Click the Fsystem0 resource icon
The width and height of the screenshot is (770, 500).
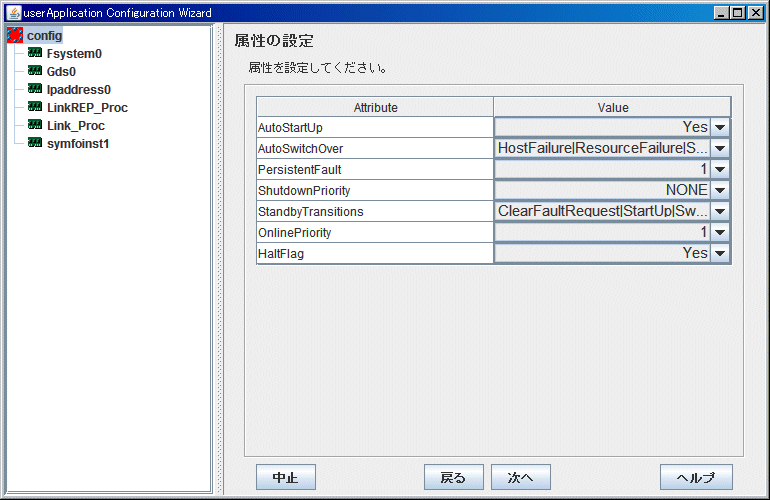[x=35, y=54]
